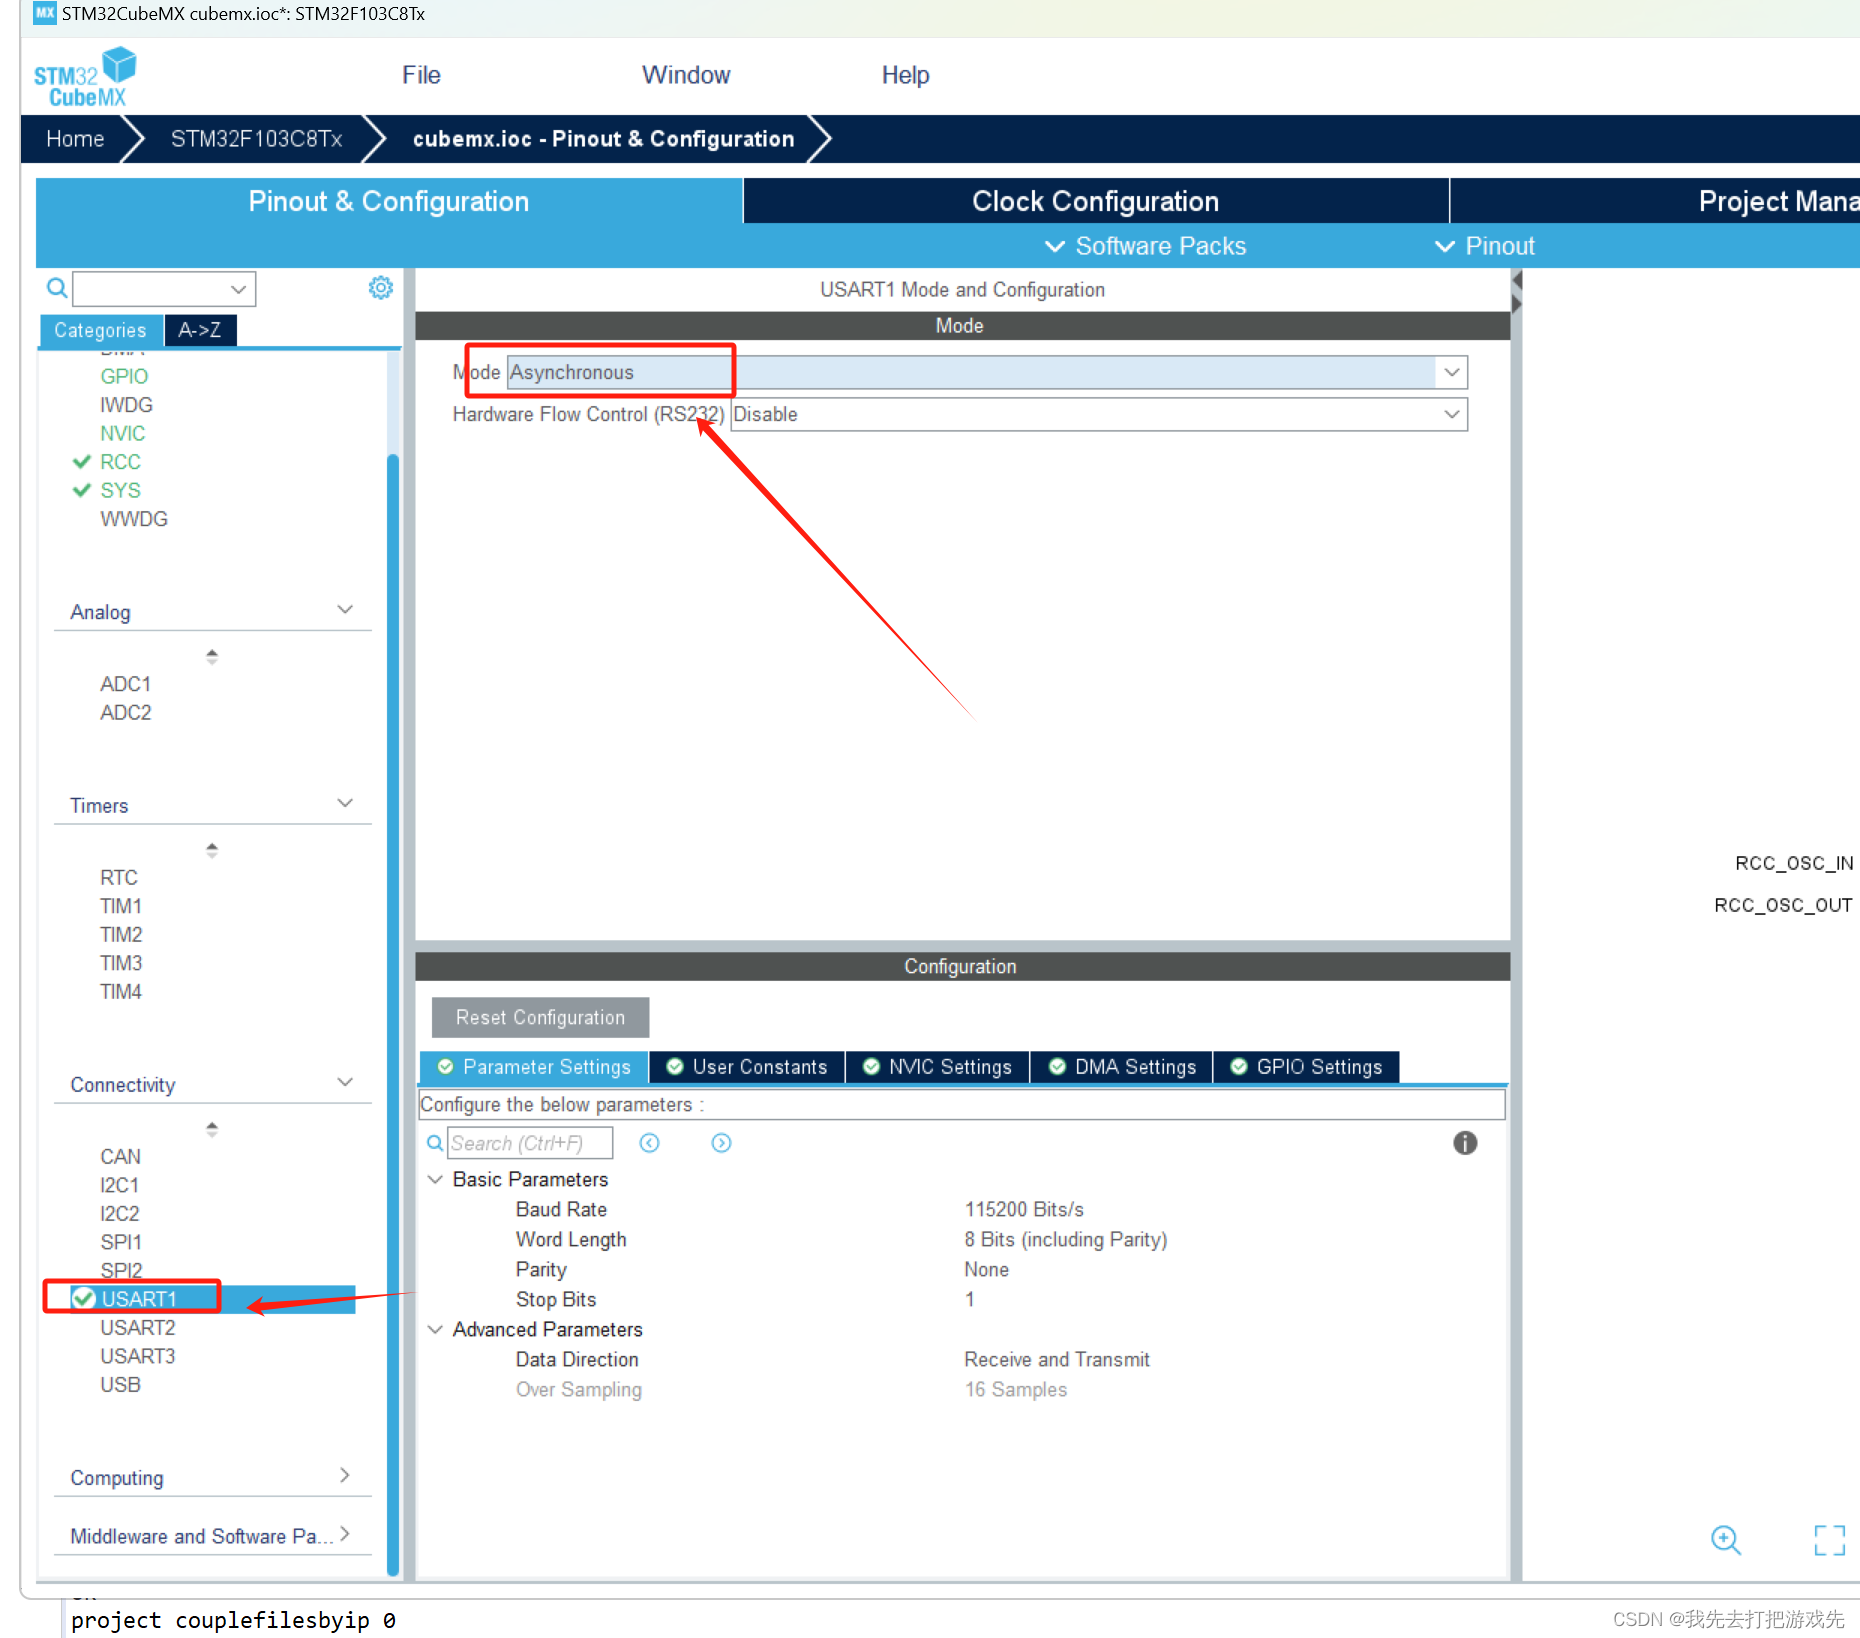Click Data Direction Receive and Transmit value

click(1057, 1359)
